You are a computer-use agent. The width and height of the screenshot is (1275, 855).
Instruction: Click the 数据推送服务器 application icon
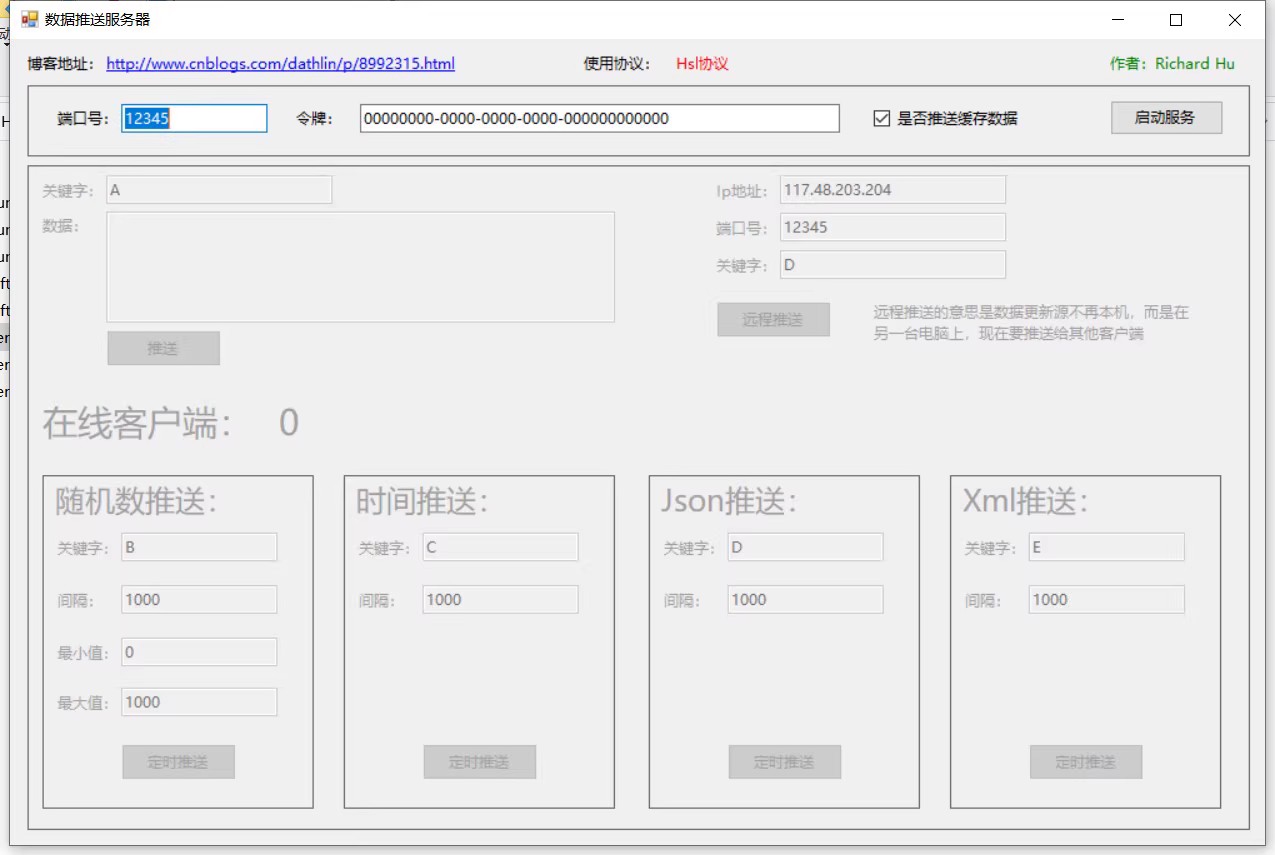(30, 19)
